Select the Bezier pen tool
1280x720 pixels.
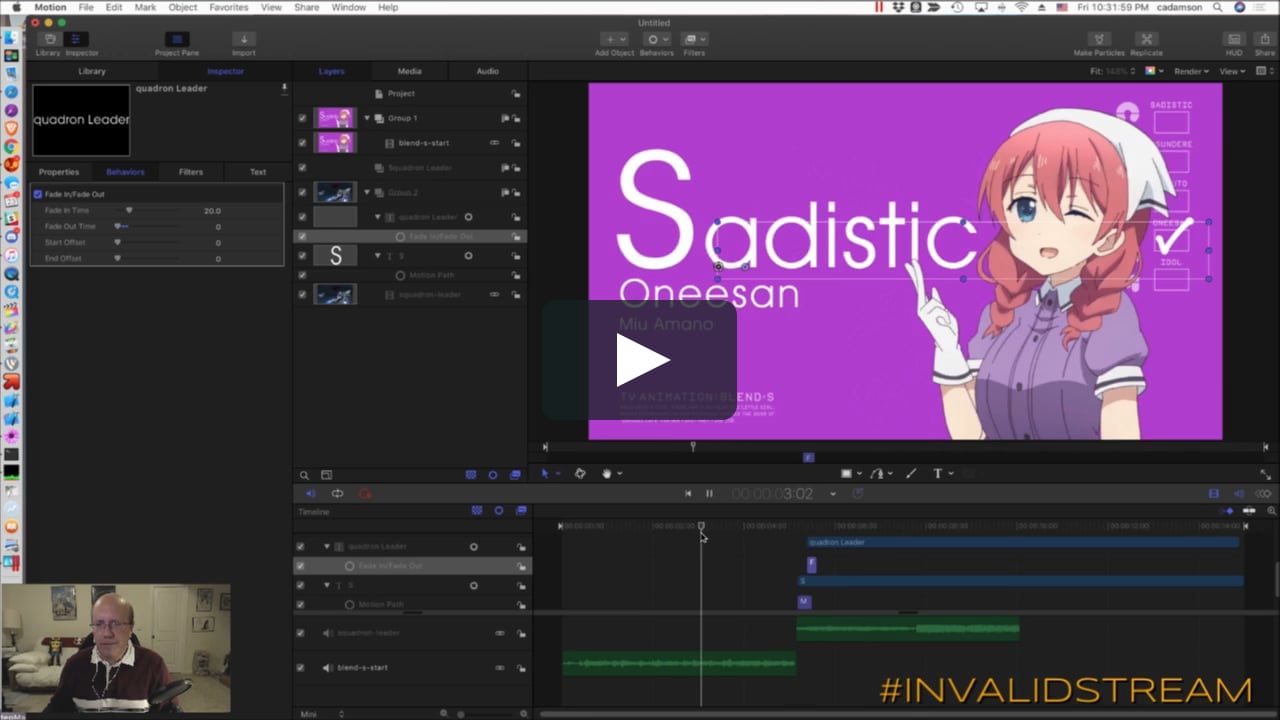click(x=877, y=473)
